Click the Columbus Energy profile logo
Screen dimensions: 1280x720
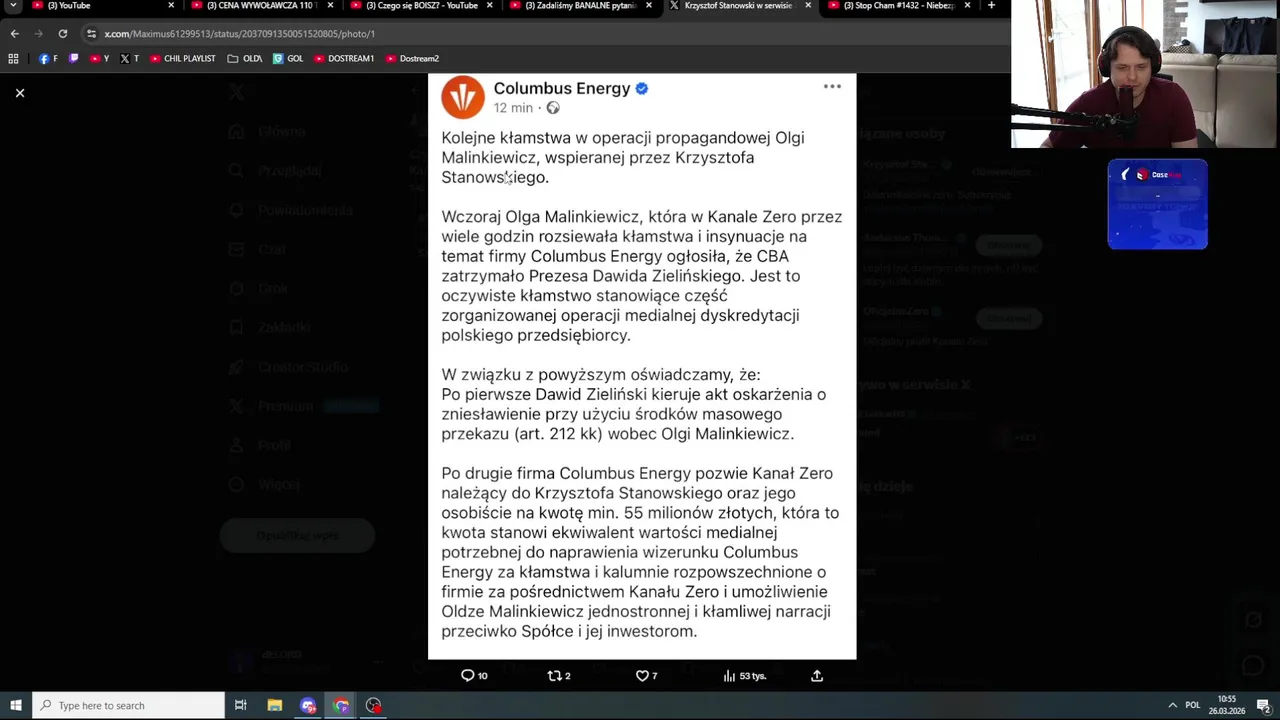coord(463,98)
